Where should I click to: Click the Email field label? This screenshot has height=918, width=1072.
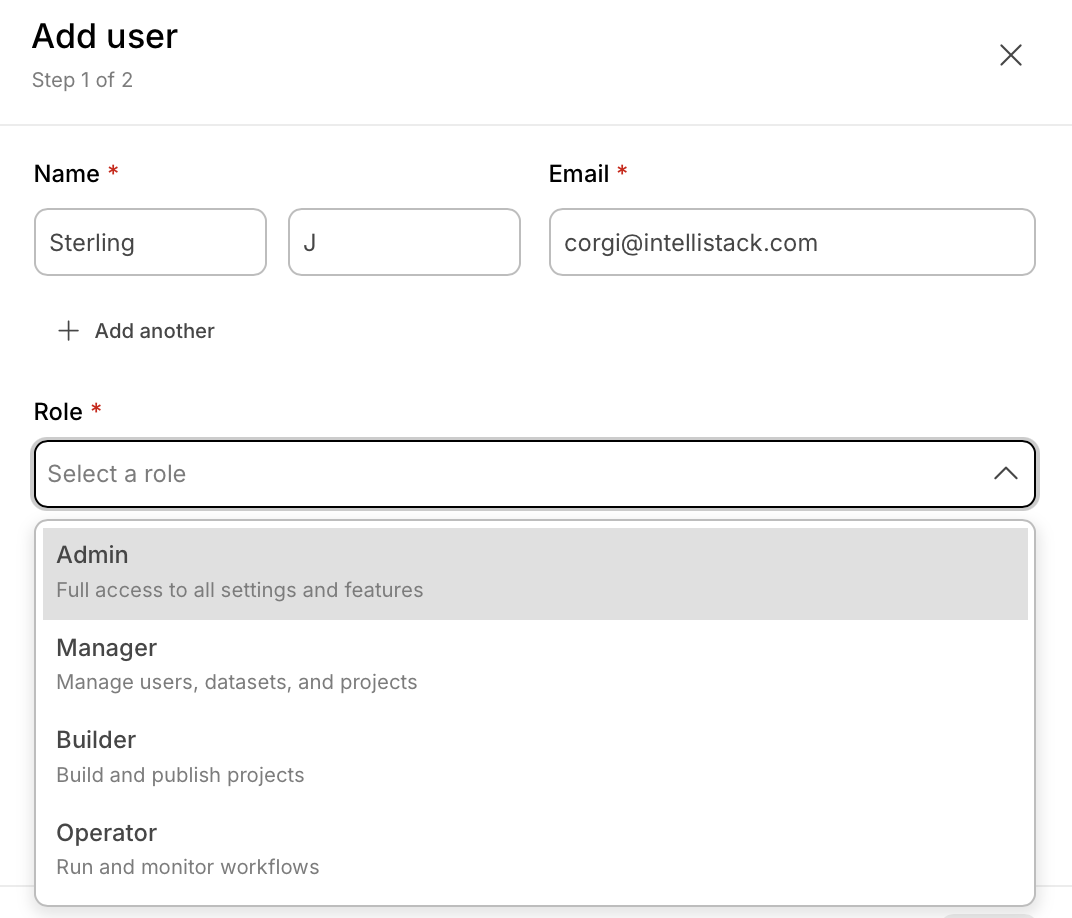tap(579, 174)
